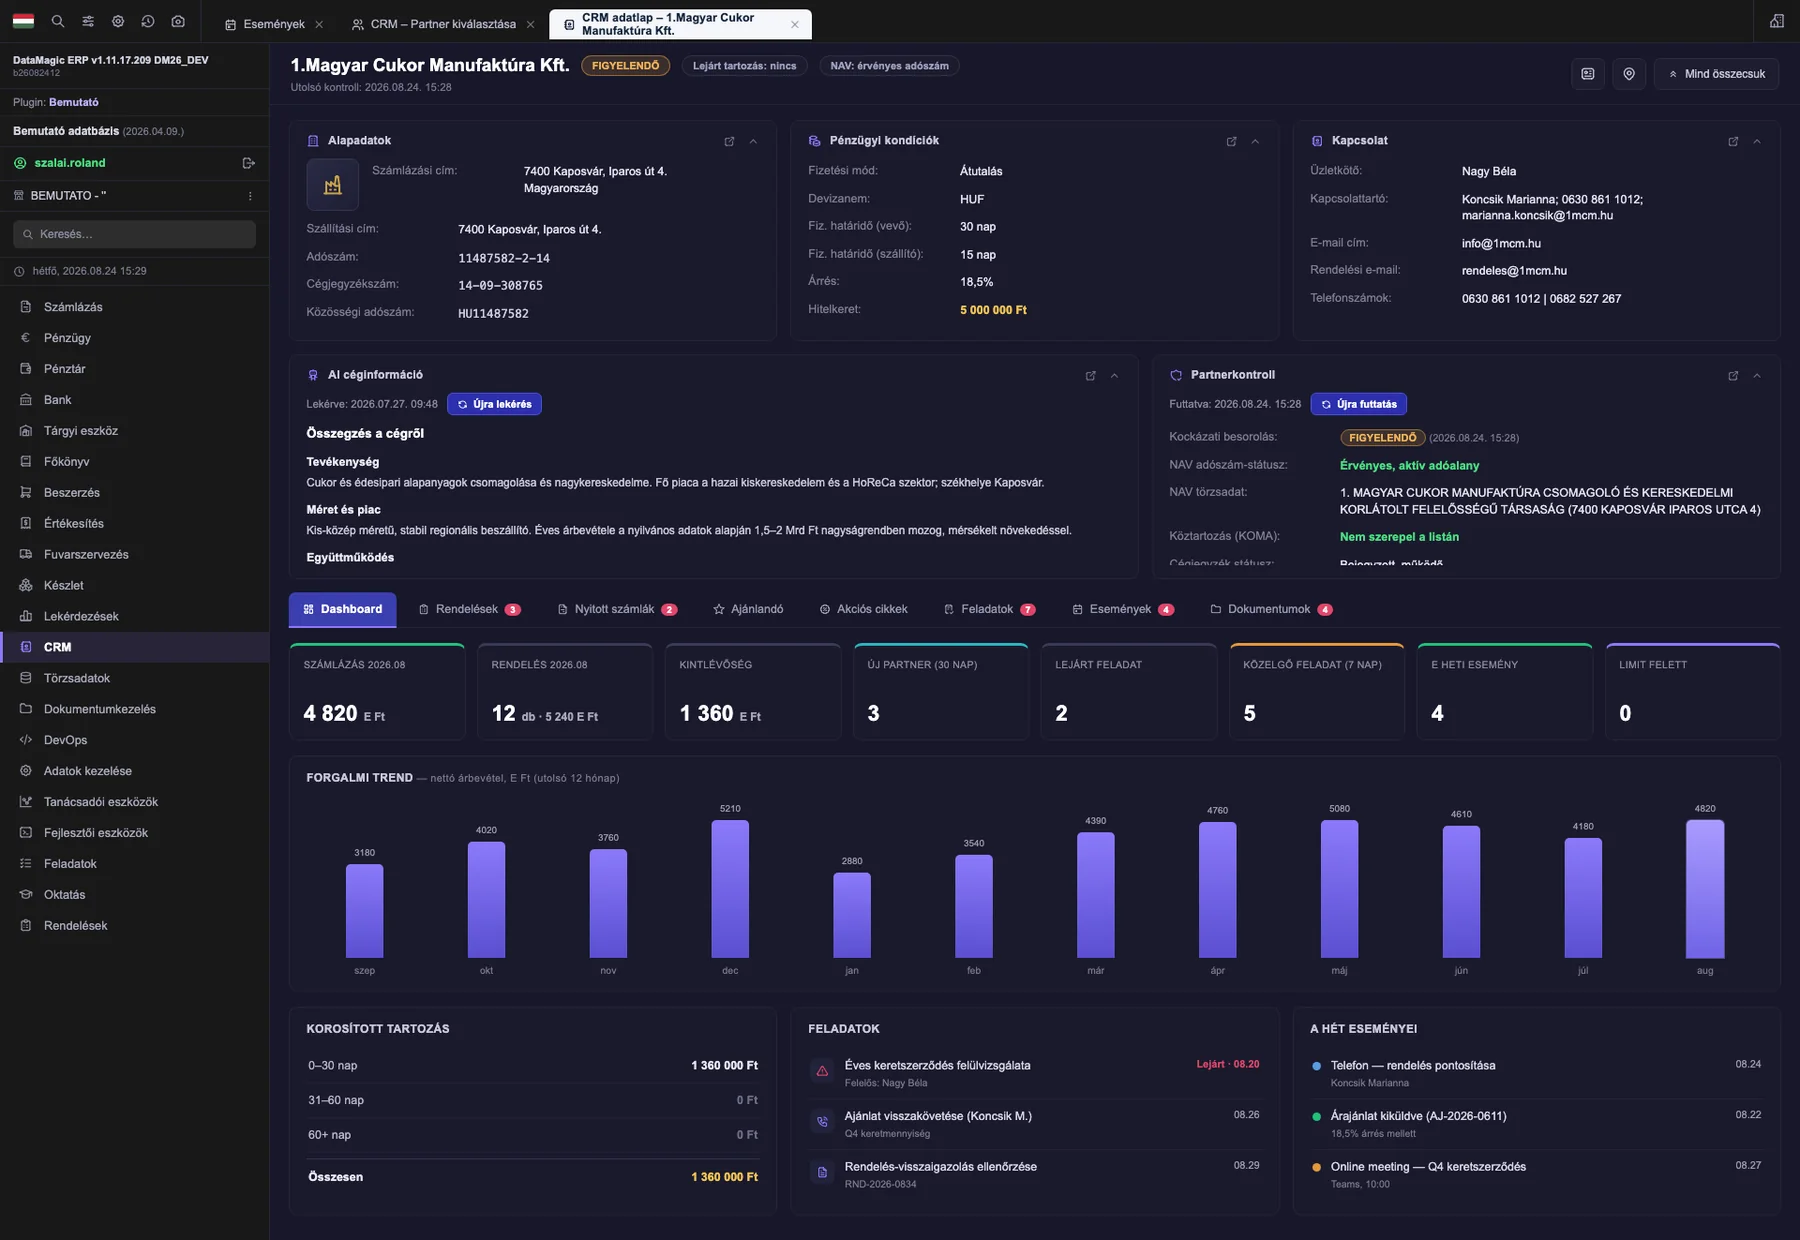Screen dimensions: 1800x1240
Task: Open the search magnifier icon in top toolbar
Action: click(x=58, y=21)
